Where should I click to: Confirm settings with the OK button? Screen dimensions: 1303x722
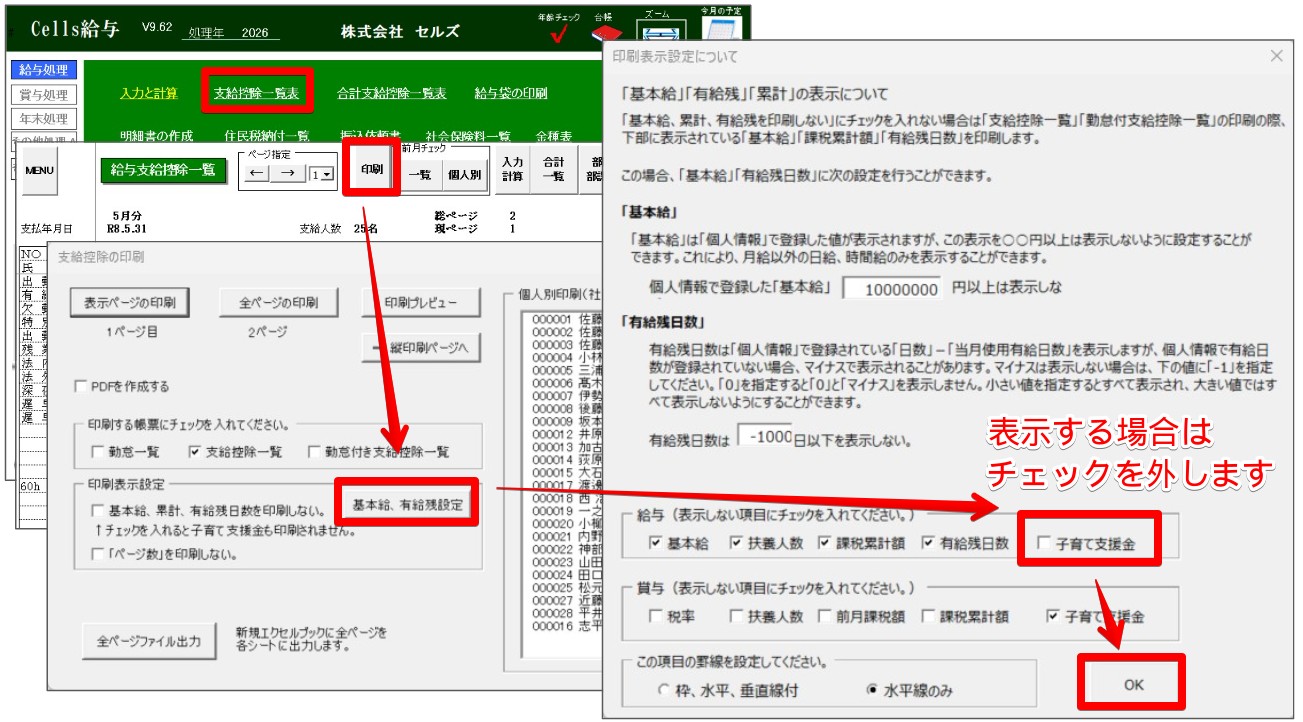[x=1130, y=682]
